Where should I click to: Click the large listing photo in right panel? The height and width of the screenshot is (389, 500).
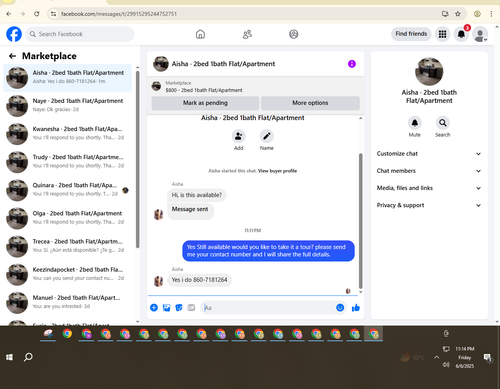coord(429,71)
